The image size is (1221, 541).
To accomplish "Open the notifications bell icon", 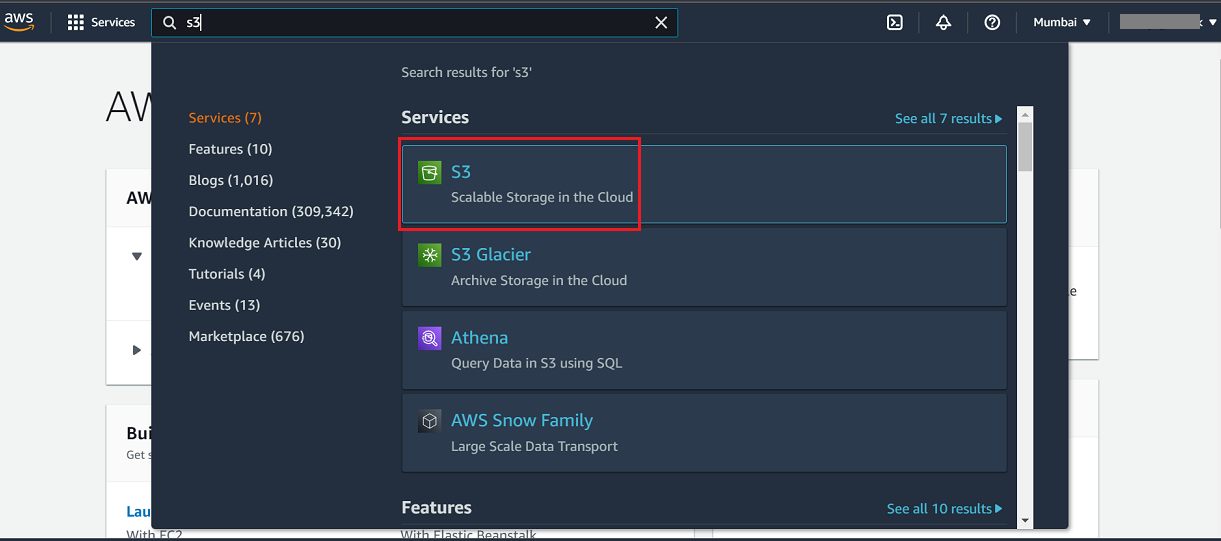I will coord(943,22).
